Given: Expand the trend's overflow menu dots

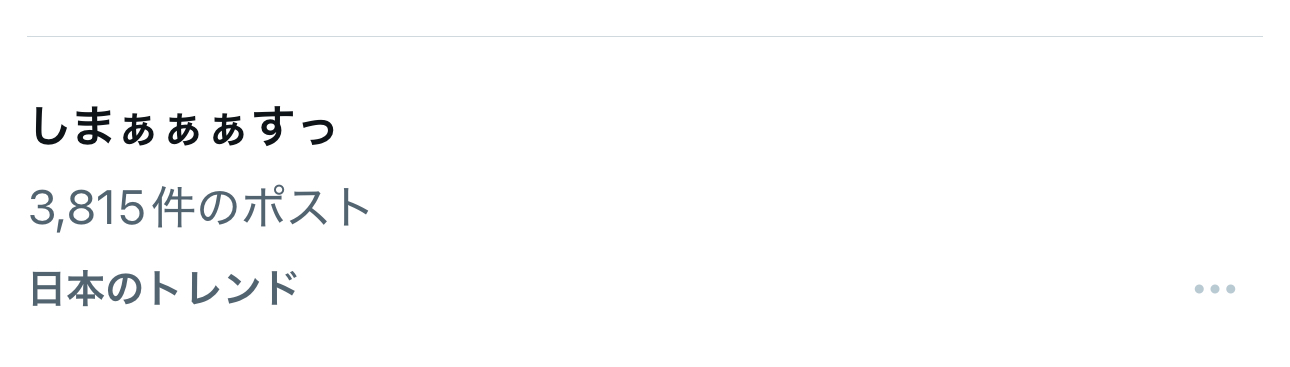Looking at the screenshot, I should [1215, 289].
